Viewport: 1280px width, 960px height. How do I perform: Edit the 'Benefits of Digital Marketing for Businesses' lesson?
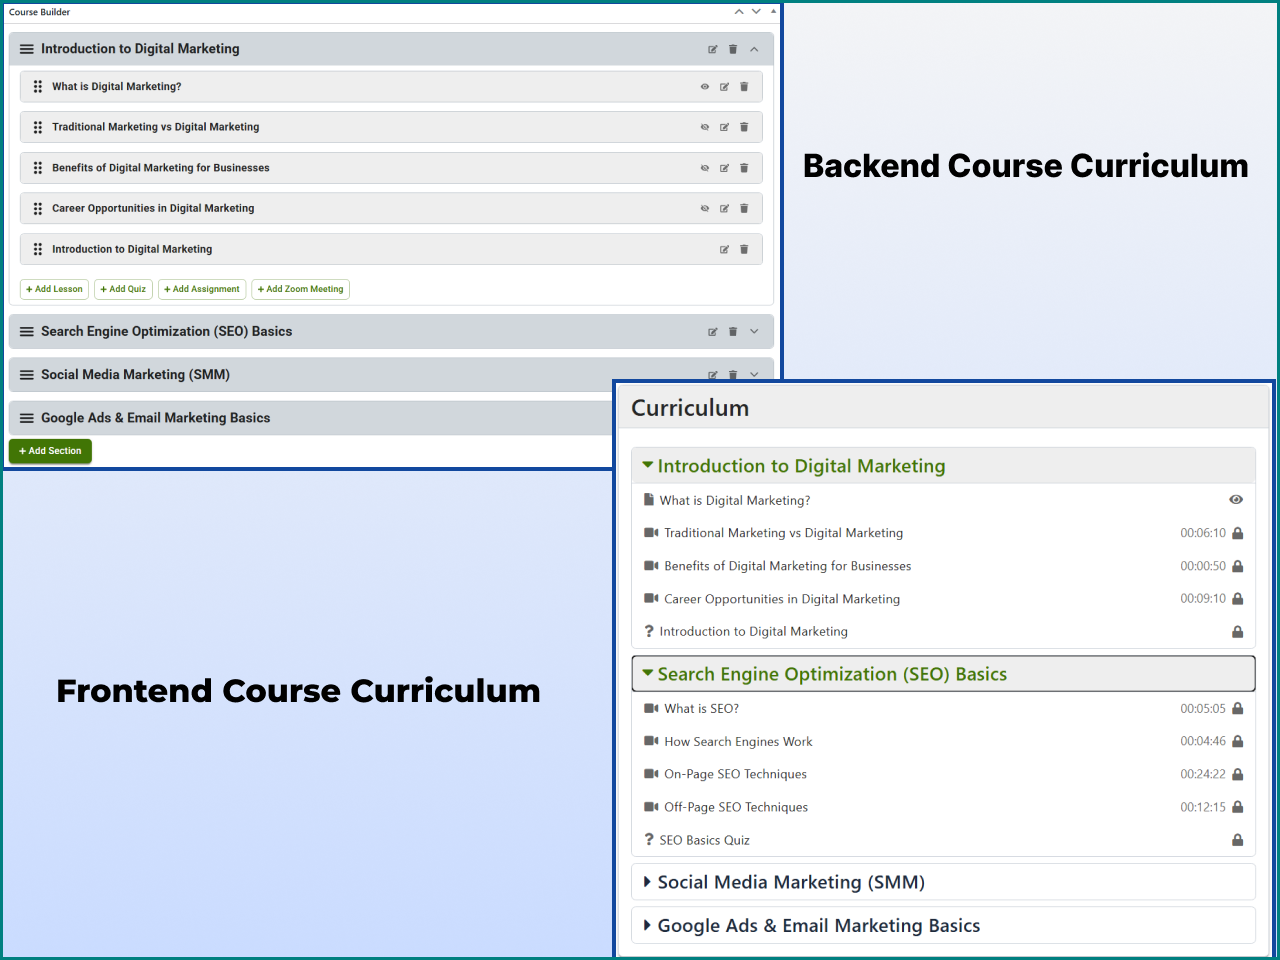coord(724,168)
